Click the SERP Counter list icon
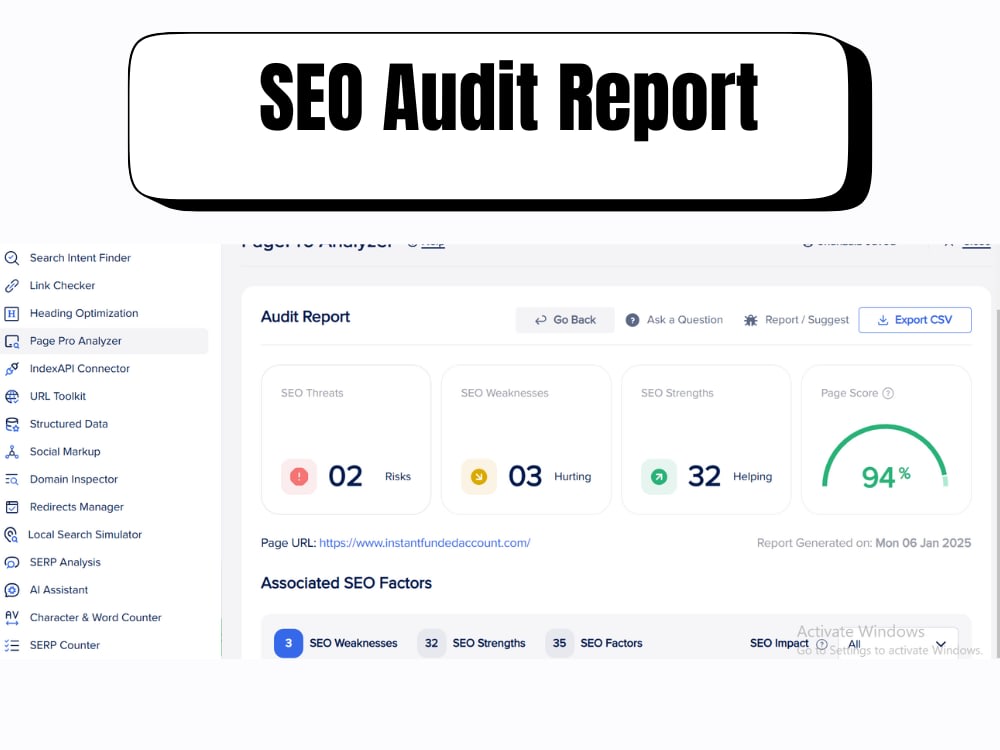 coord(11,645)
